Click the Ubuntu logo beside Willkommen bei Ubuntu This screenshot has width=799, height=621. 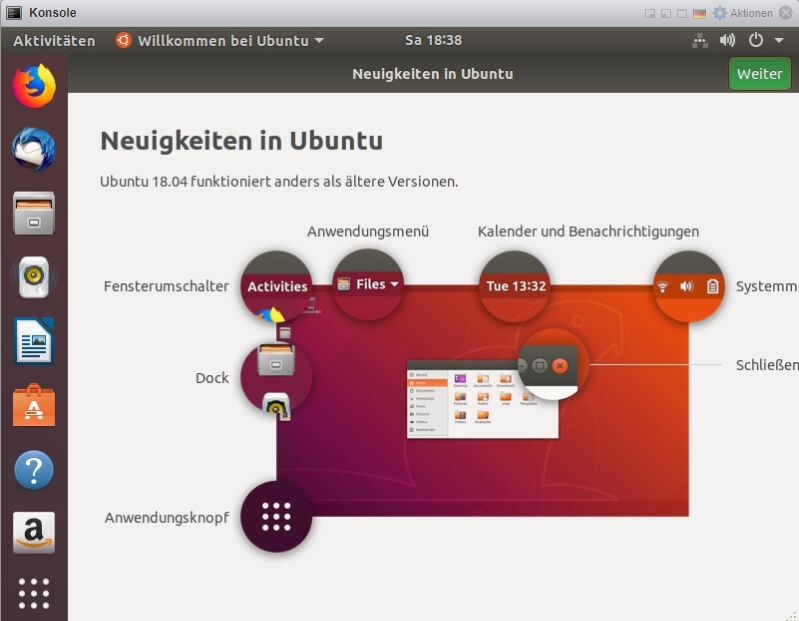123,40
